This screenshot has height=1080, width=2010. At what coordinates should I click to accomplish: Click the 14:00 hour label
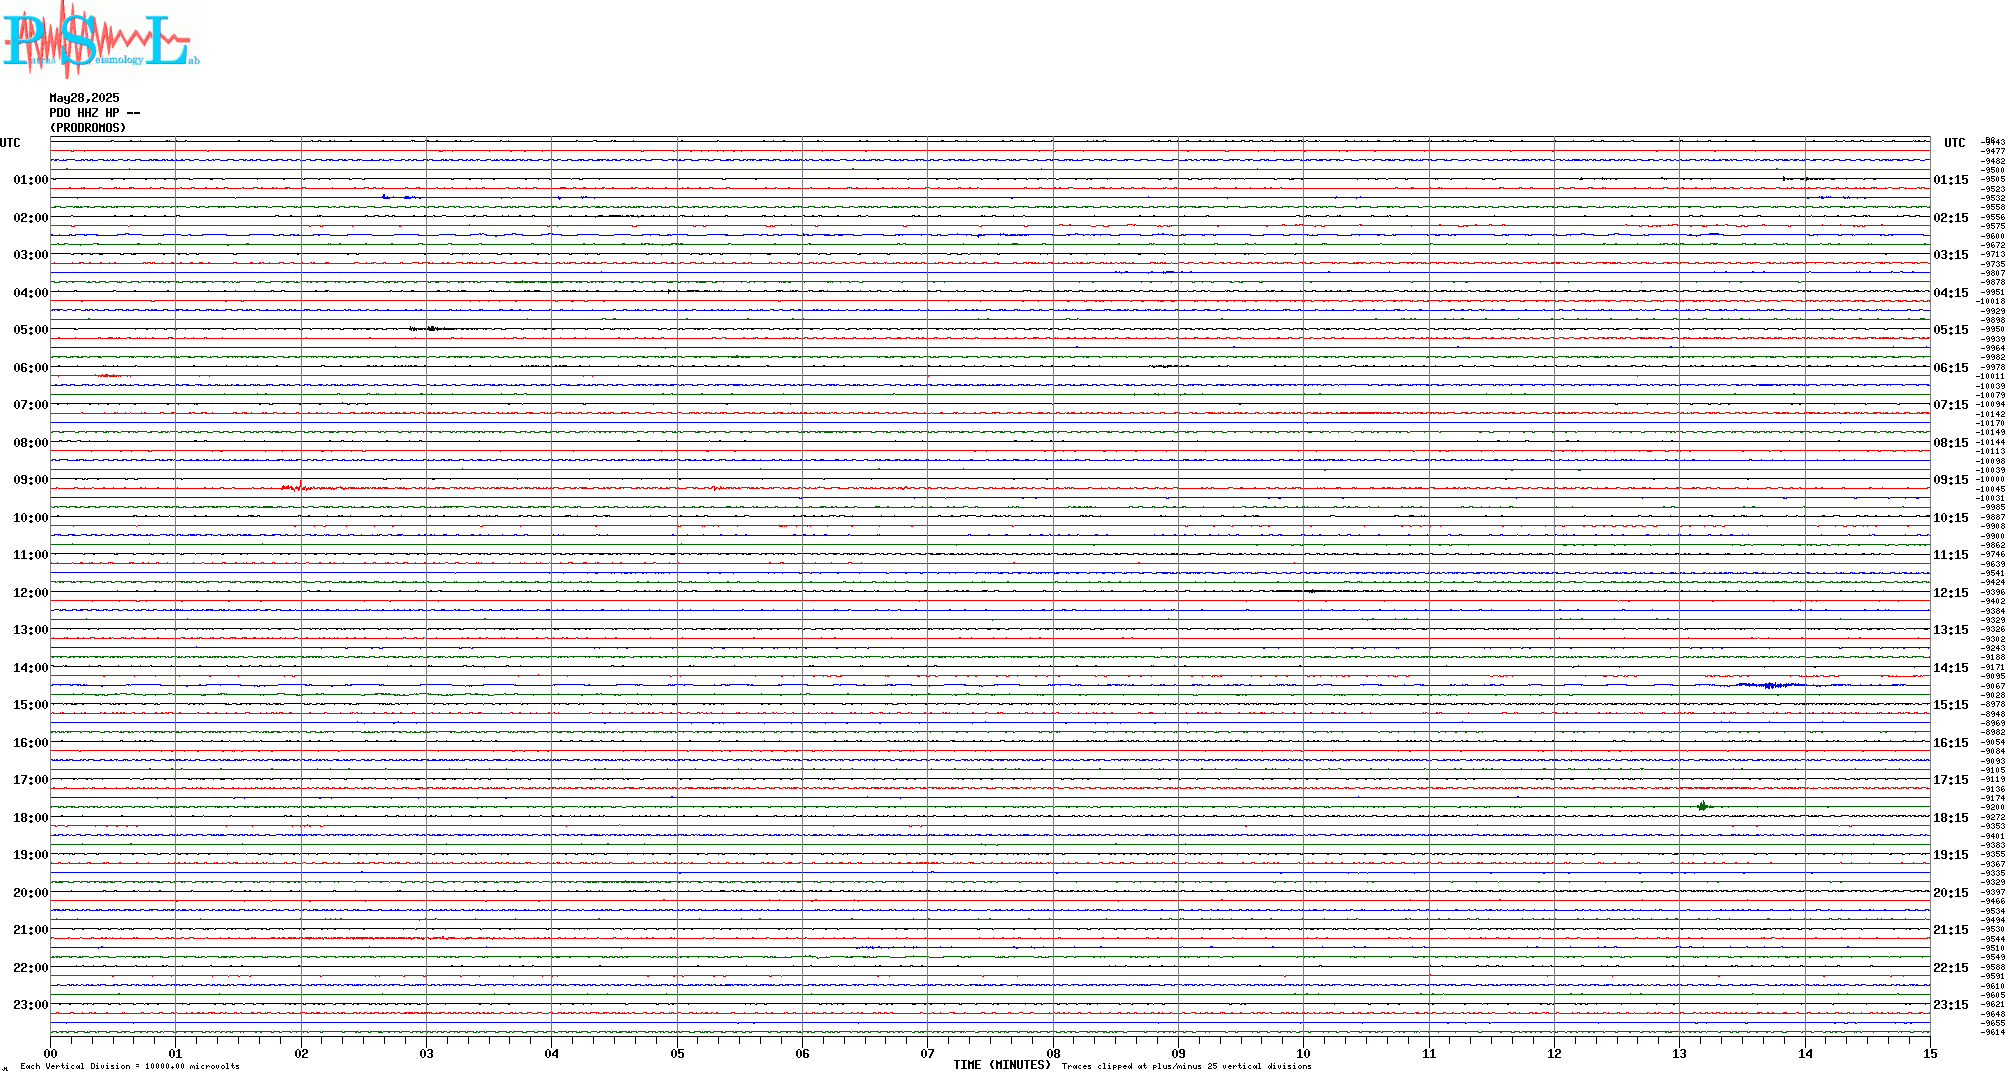[30, 668]
